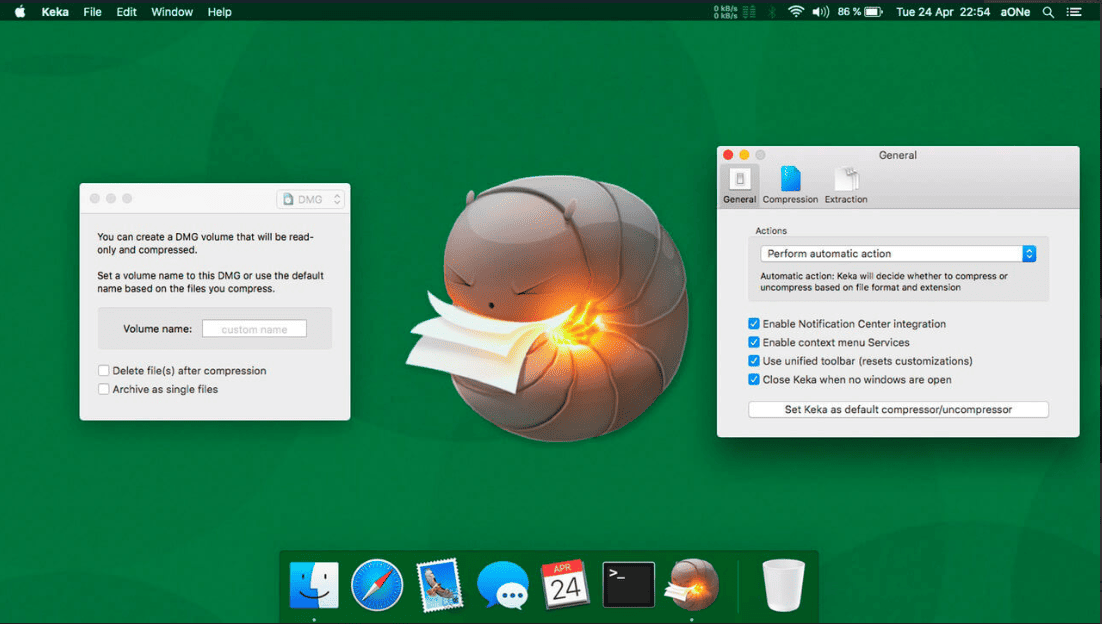Open the Window menu
1102x624 pixels.
pyautogui.click(x=171, y=12)
